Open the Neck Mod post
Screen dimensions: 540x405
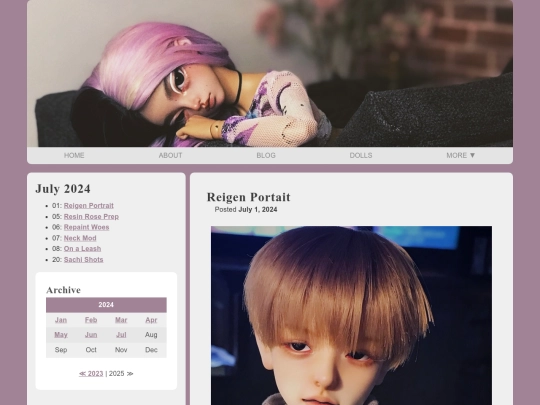pos(80,238)
